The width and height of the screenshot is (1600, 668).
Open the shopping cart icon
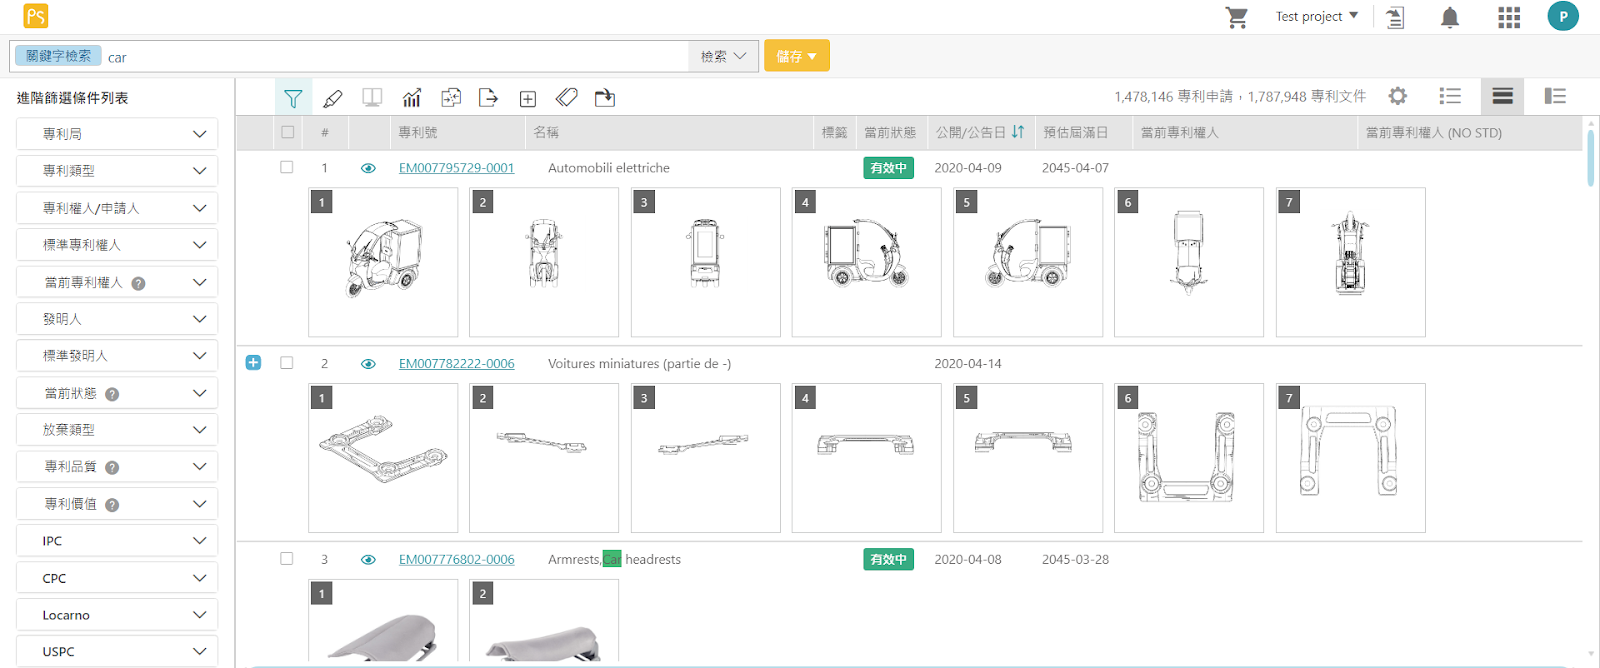click(x=1237, y=17)
